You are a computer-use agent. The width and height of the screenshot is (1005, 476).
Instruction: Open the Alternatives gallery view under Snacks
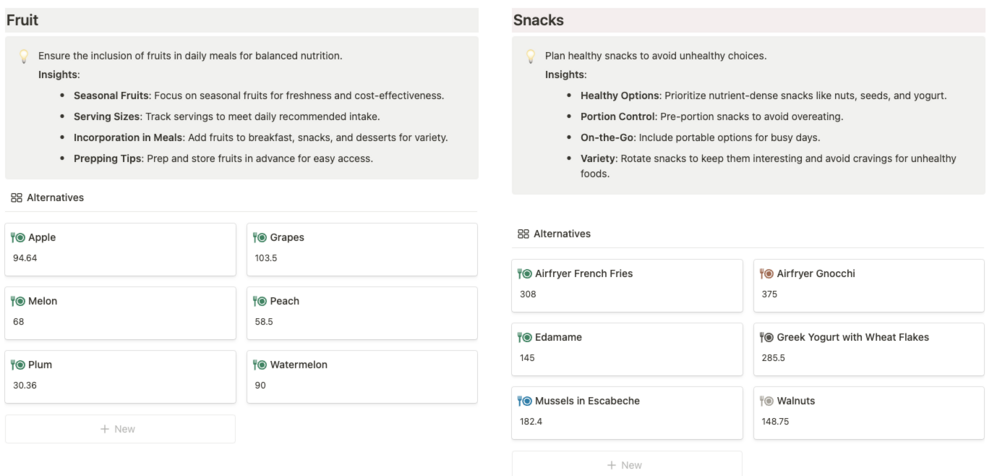click(554, 233)
